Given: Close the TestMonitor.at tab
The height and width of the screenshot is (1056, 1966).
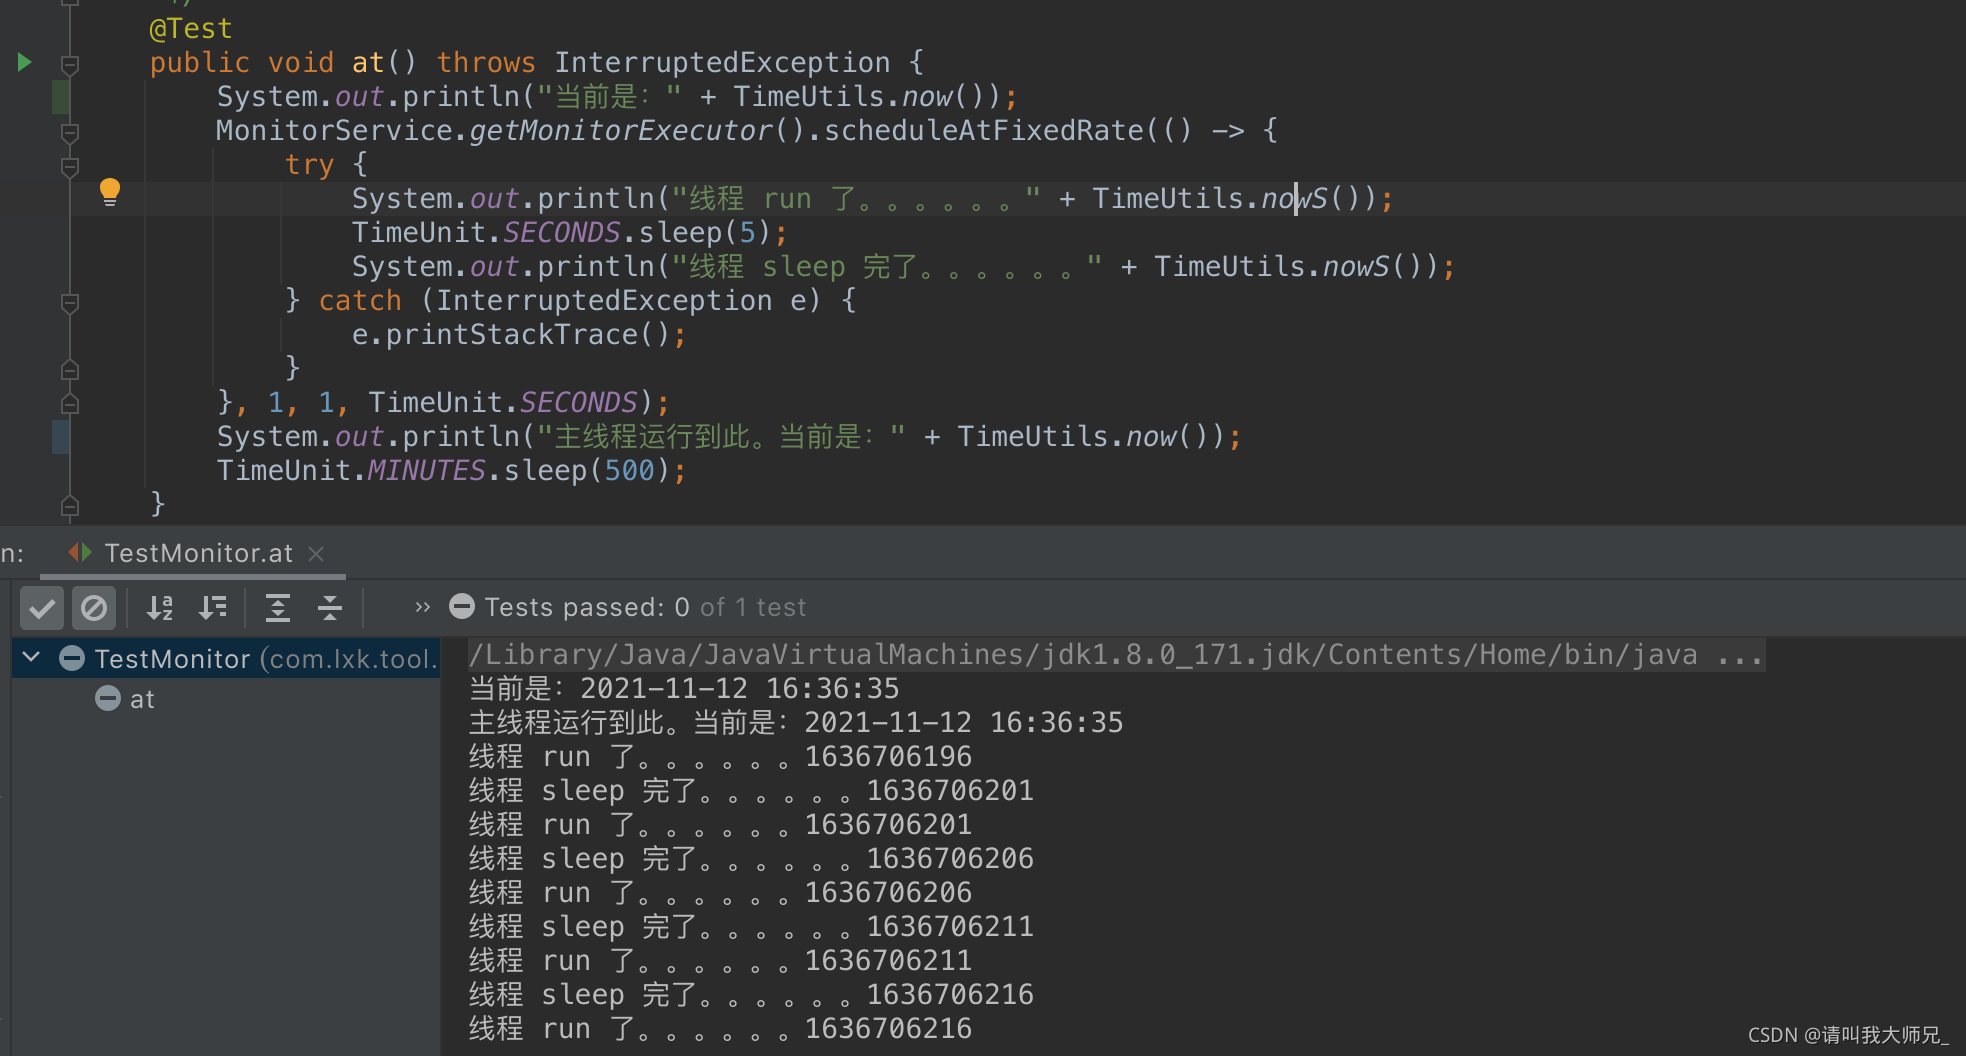Looking at the screenshot, I should pyautogui.click(x=316, y=553).
